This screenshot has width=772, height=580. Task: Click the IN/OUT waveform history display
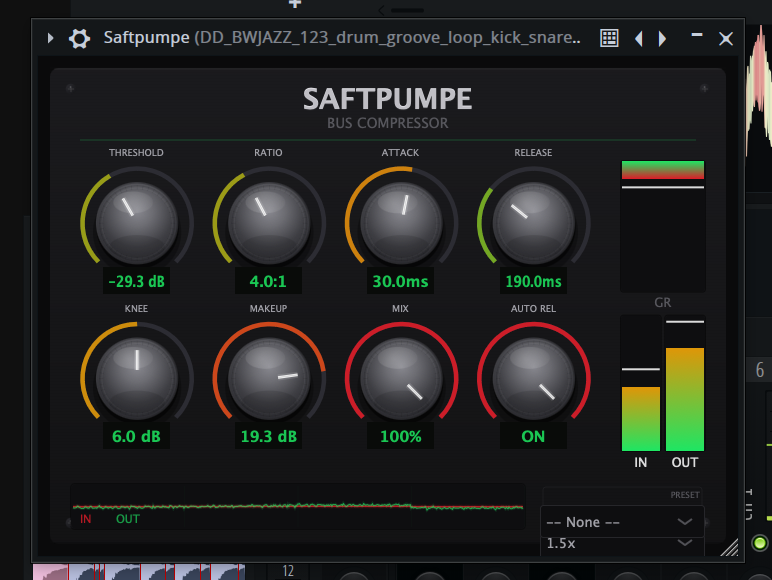pyautogui.click(x=298, y=506)
